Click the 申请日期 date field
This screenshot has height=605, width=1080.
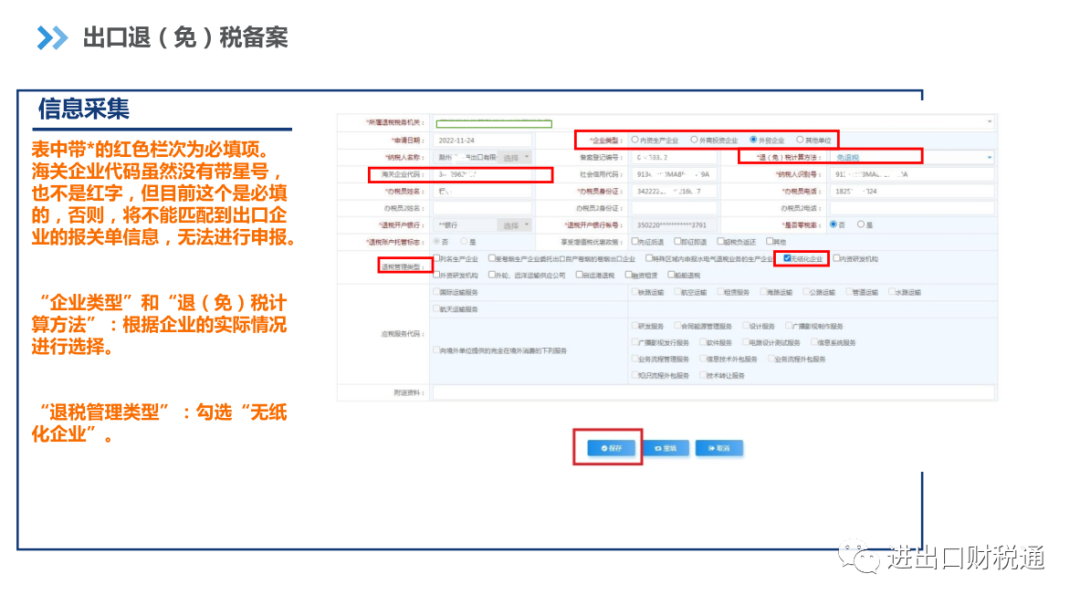tap(482, 140)
